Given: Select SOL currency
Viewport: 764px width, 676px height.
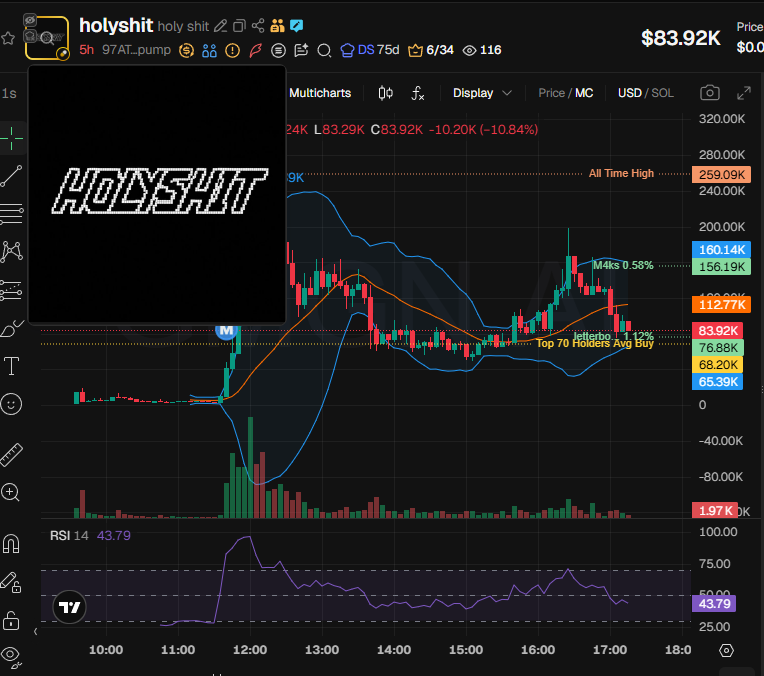Looking at the screenshot, I should (663, 93).
